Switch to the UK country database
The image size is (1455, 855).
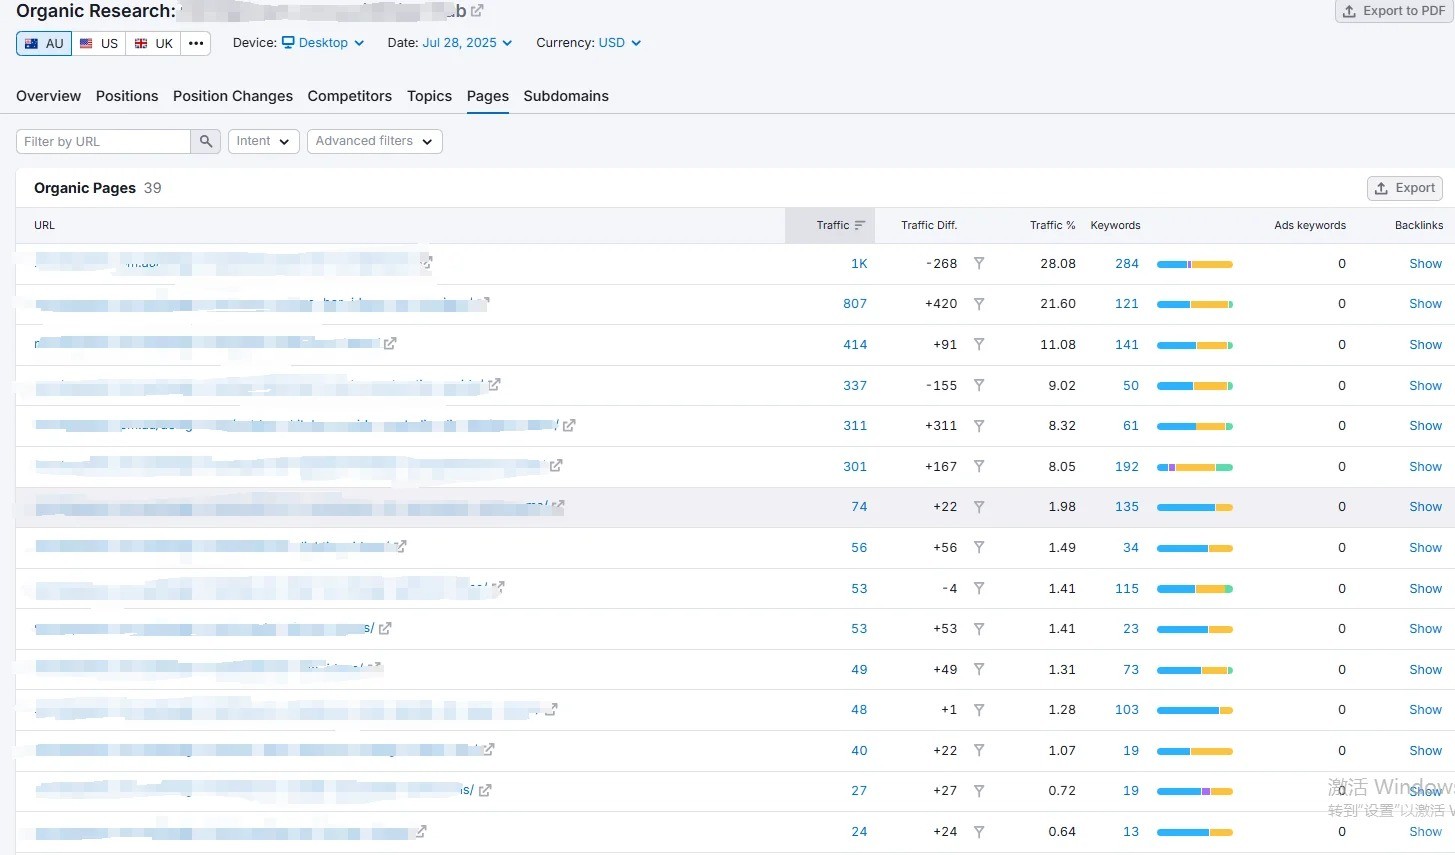pos(154,43)
